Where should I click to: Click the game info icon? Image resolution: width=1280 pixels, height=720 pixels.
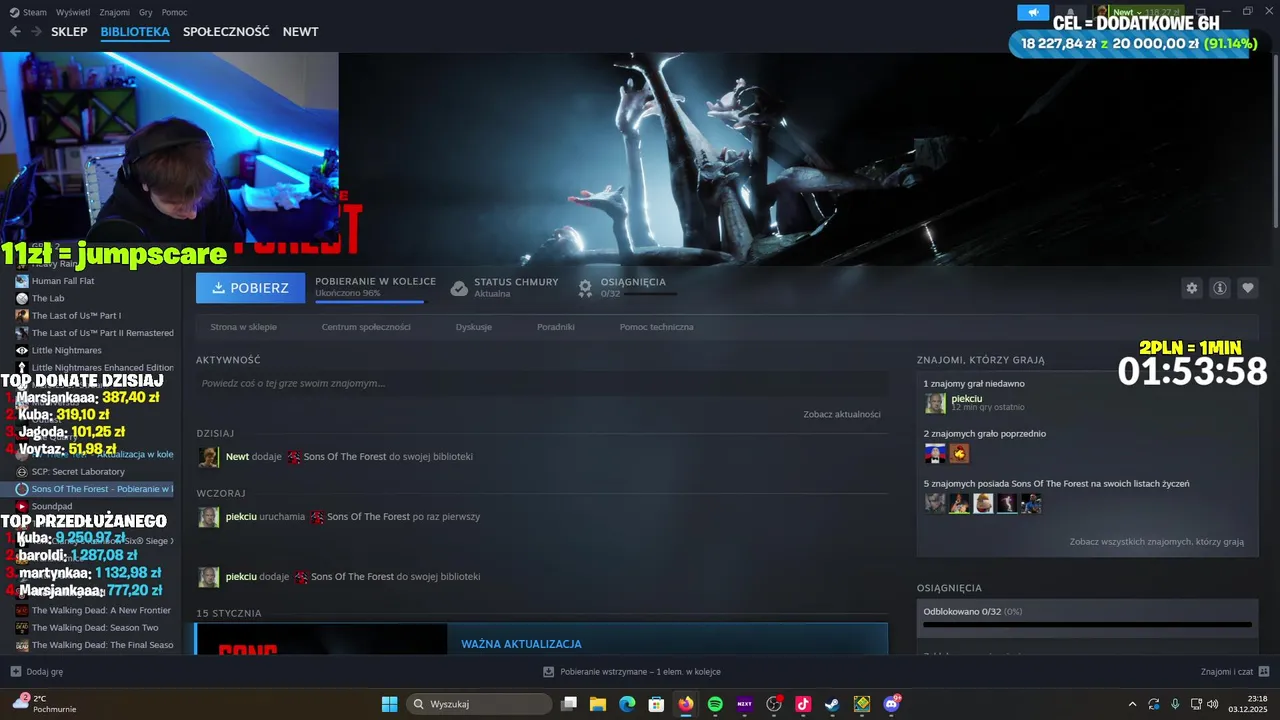pos(1219,288)
